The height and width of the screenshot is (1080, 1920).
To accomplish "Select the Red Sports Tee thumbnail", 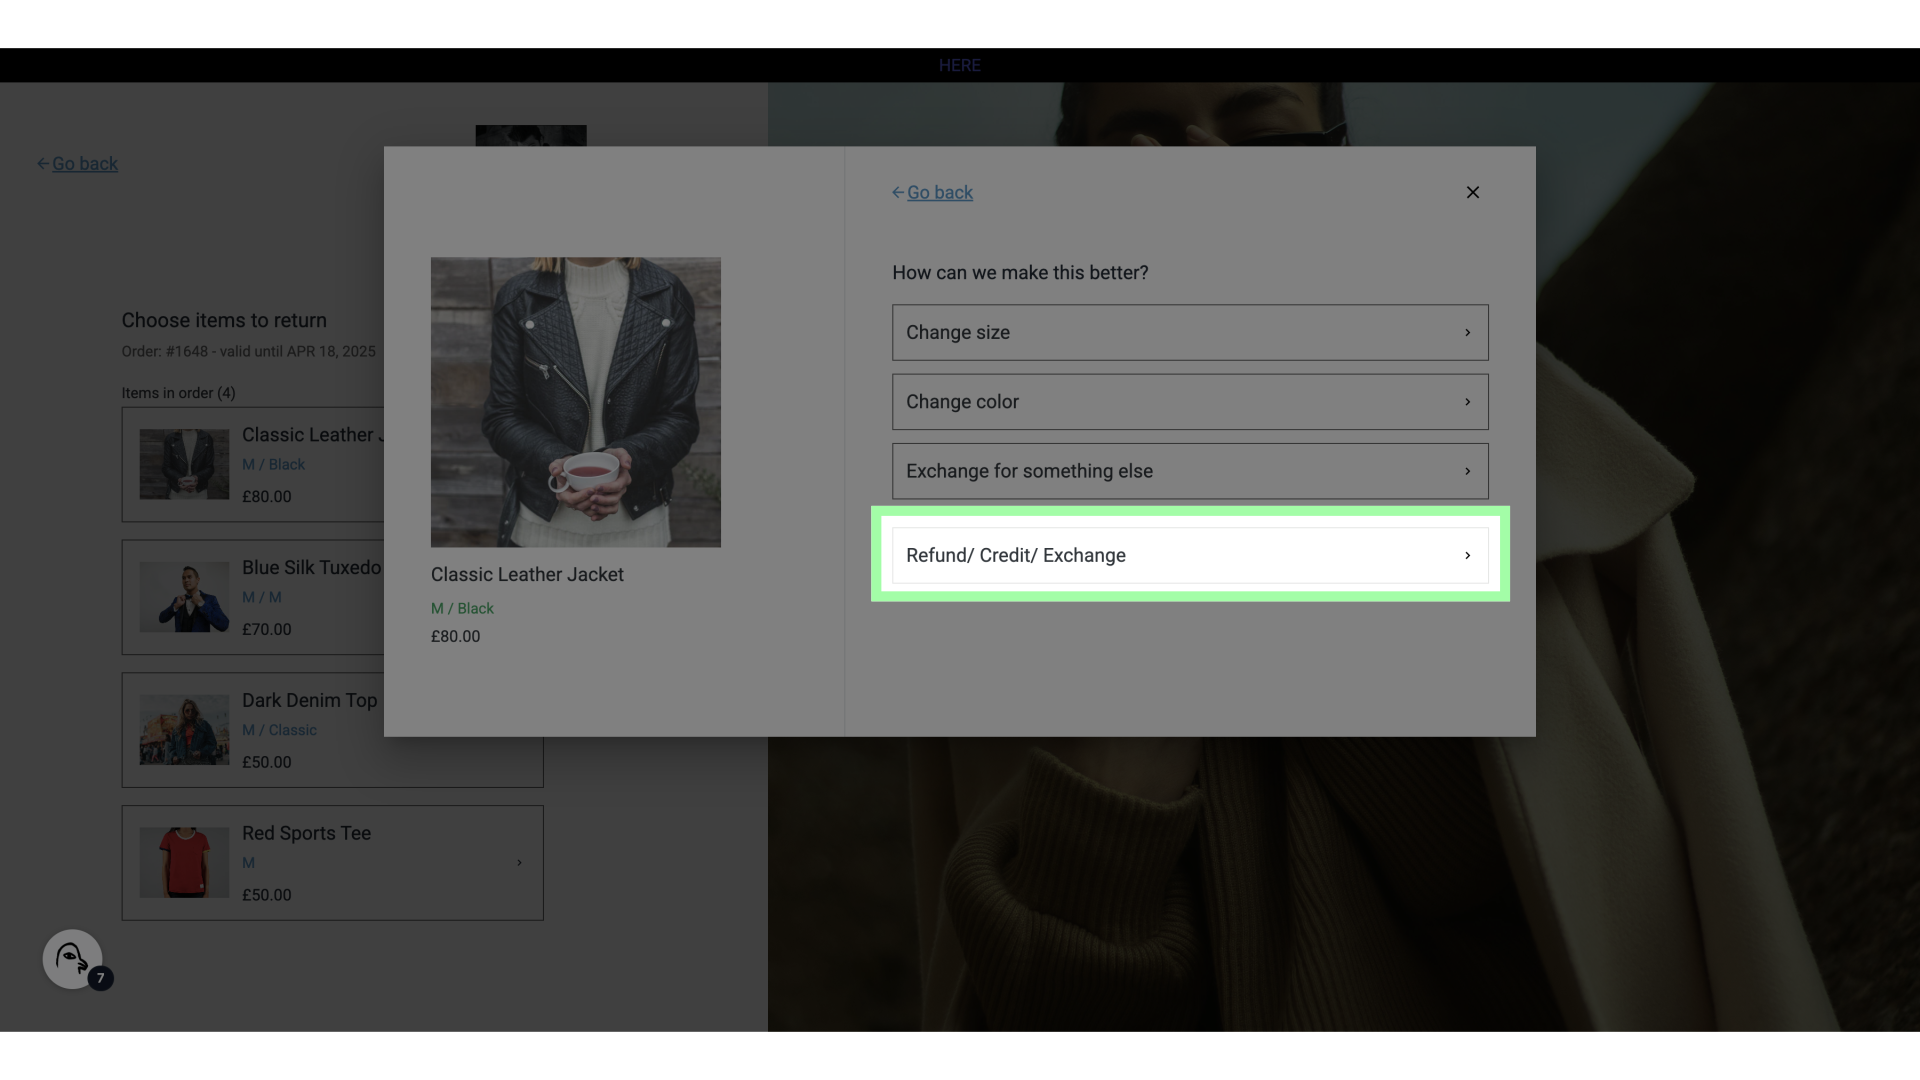I will coord(184,862).
